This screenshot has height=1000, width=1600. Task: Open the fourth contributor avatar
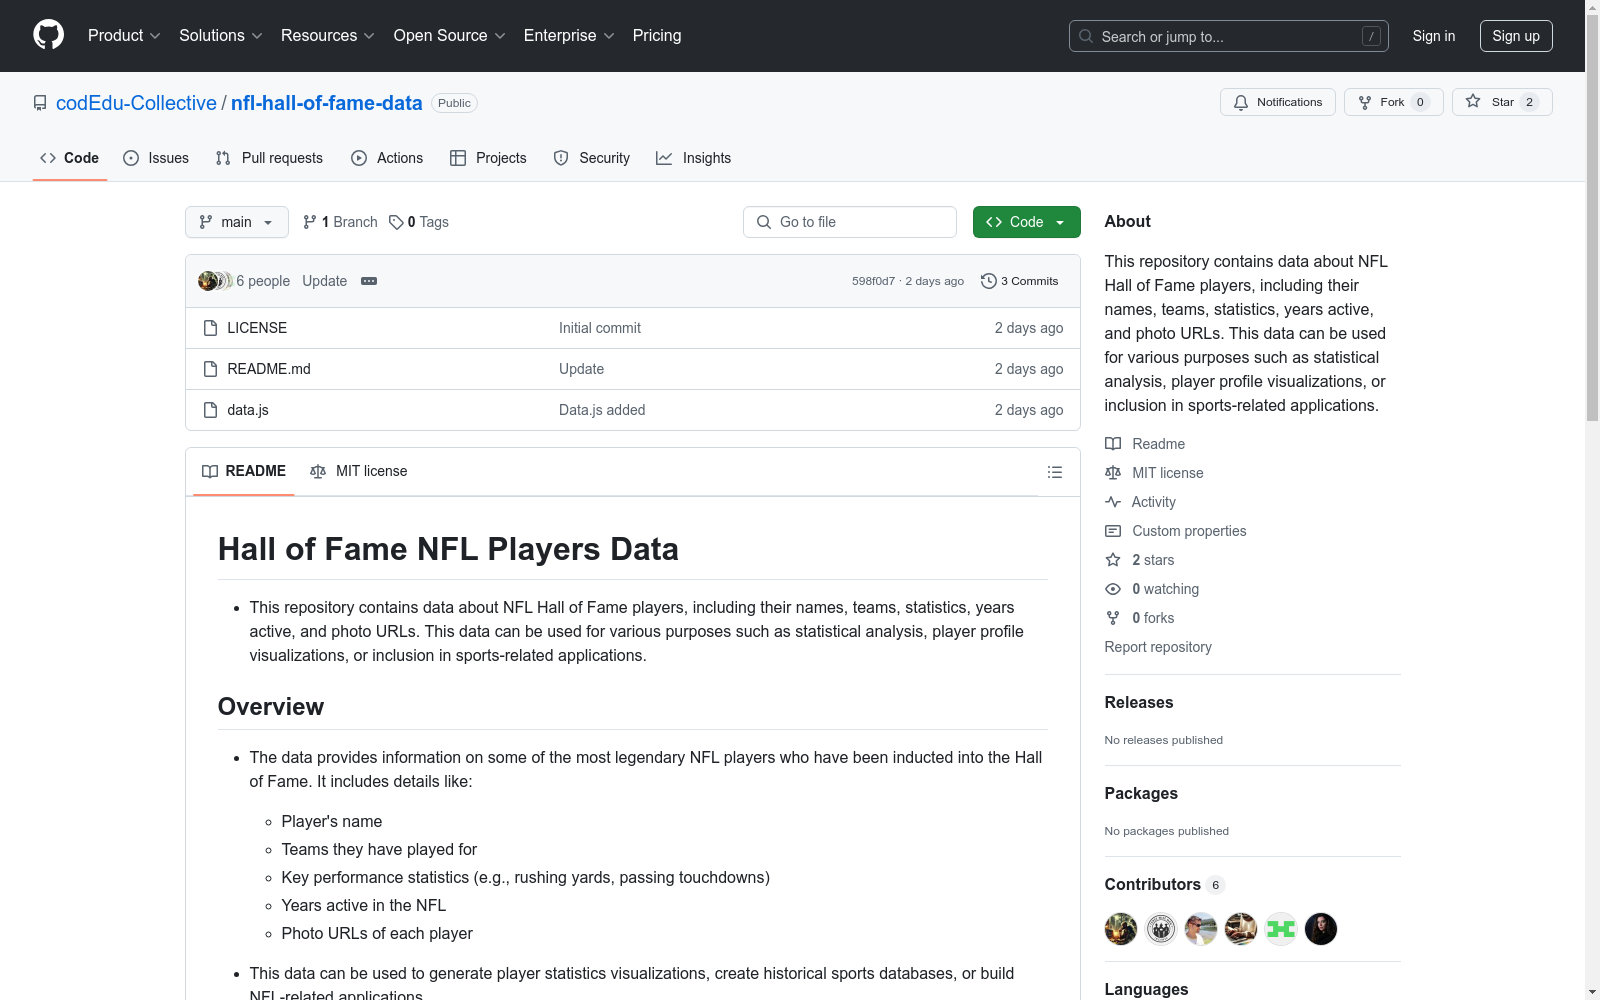click(x=1241, y=929)
